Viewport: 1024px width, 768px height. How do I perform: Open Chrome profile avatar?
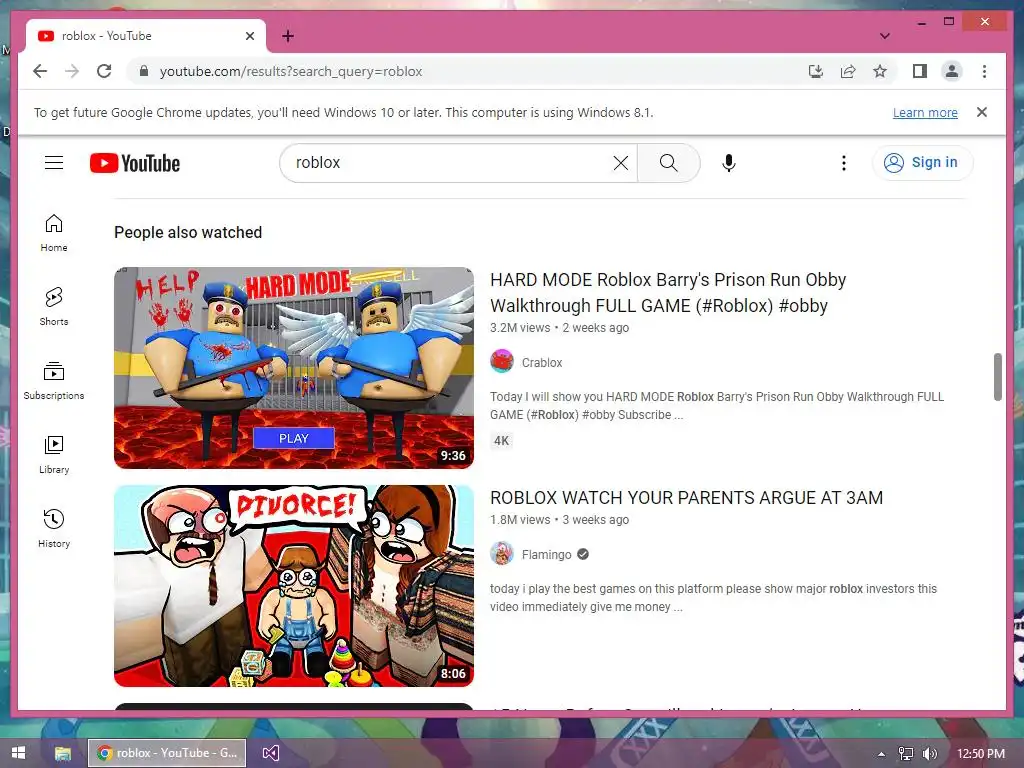click(x=952, y=71)
